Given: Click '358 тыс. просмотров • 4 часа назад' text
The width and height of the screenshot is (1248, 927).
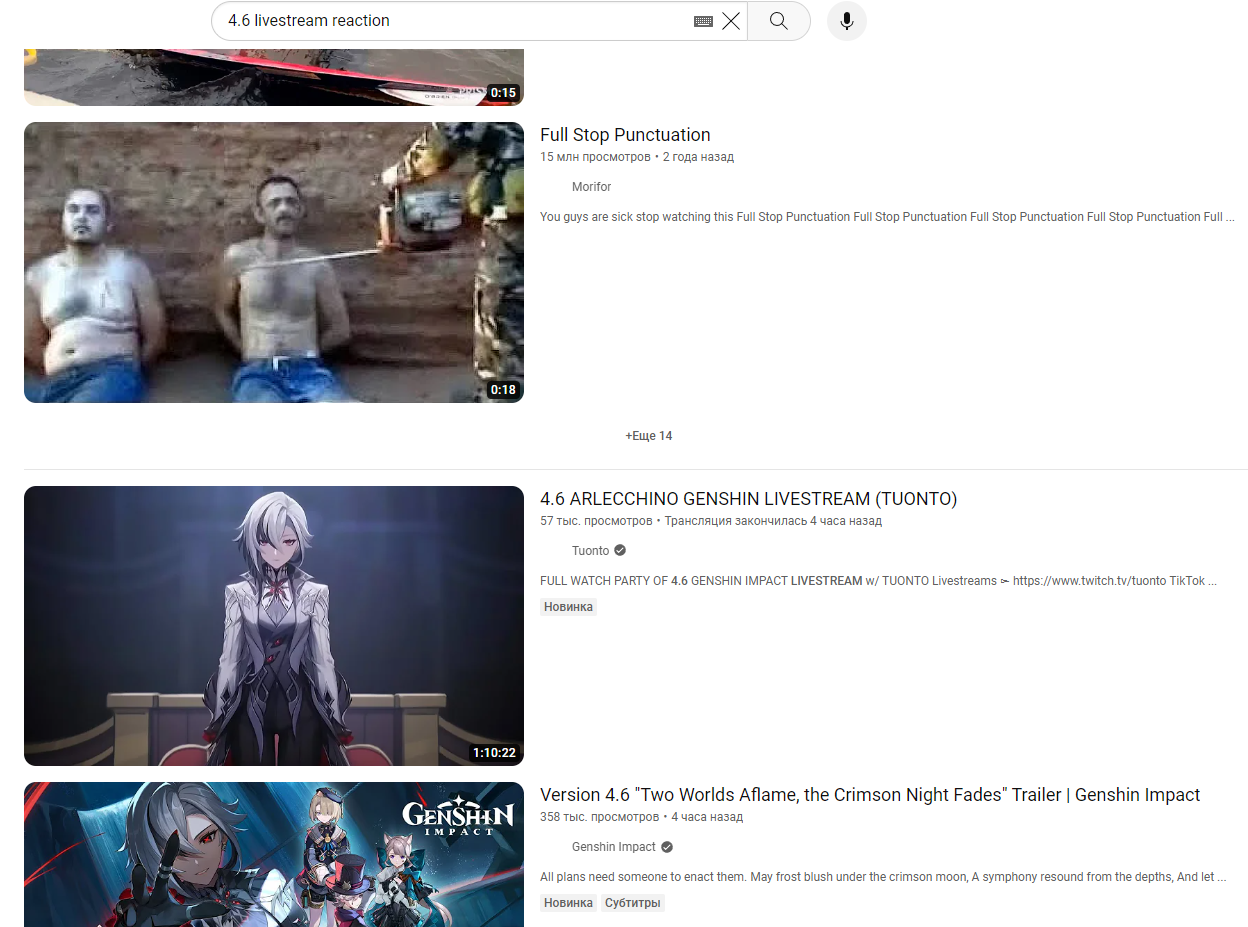Looking at the screenshot, I should click(641, 817).
